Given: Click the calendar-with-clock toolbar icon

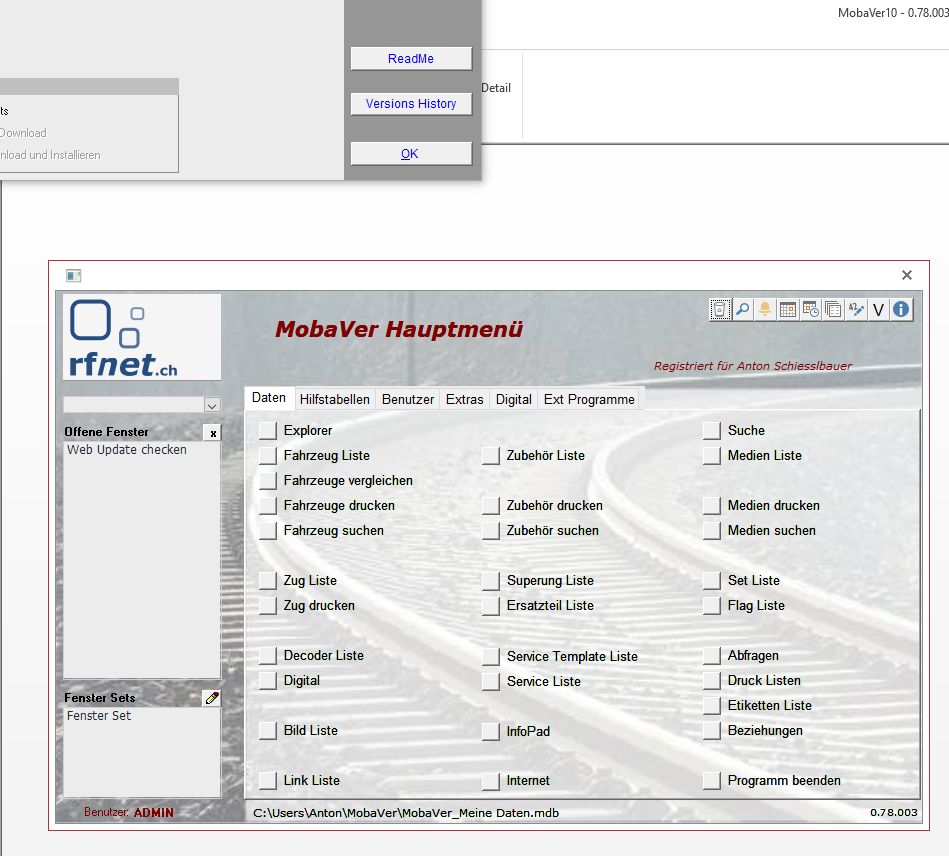Looking at the screenshot, I should click(810, 309).
